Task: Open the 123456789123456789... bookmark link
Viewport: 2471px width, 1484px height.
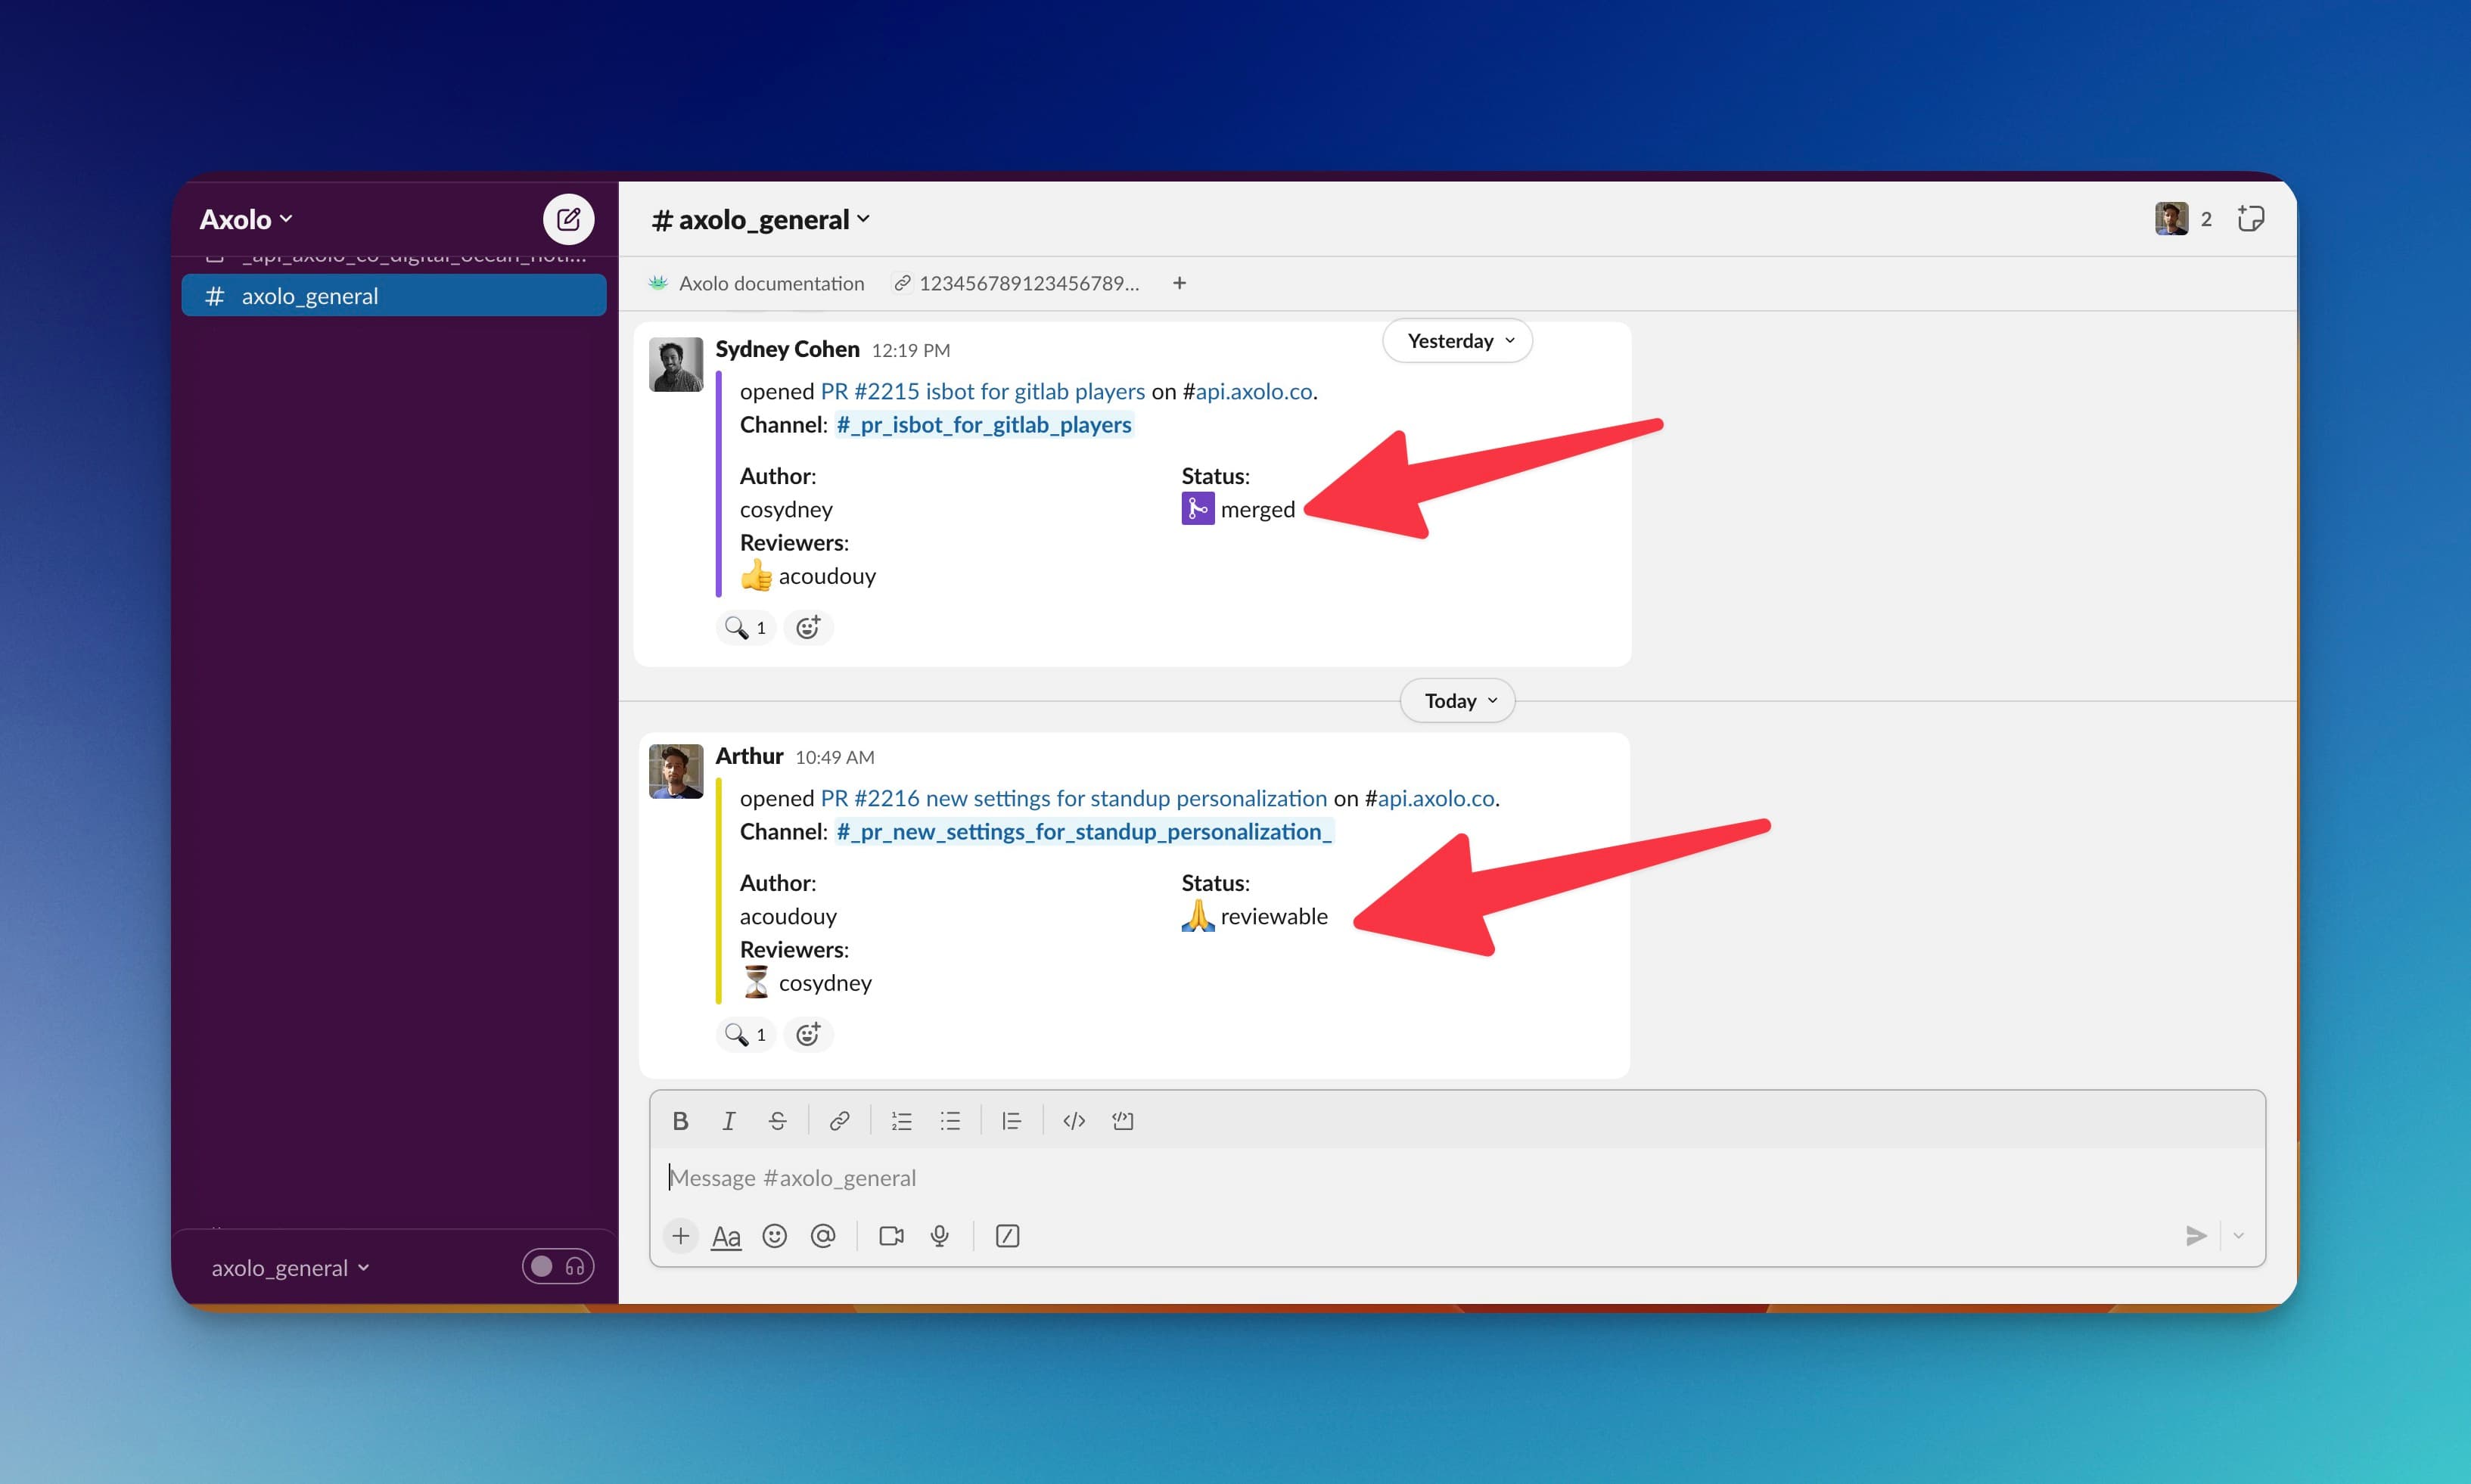Action: [x=1017, y=283]
